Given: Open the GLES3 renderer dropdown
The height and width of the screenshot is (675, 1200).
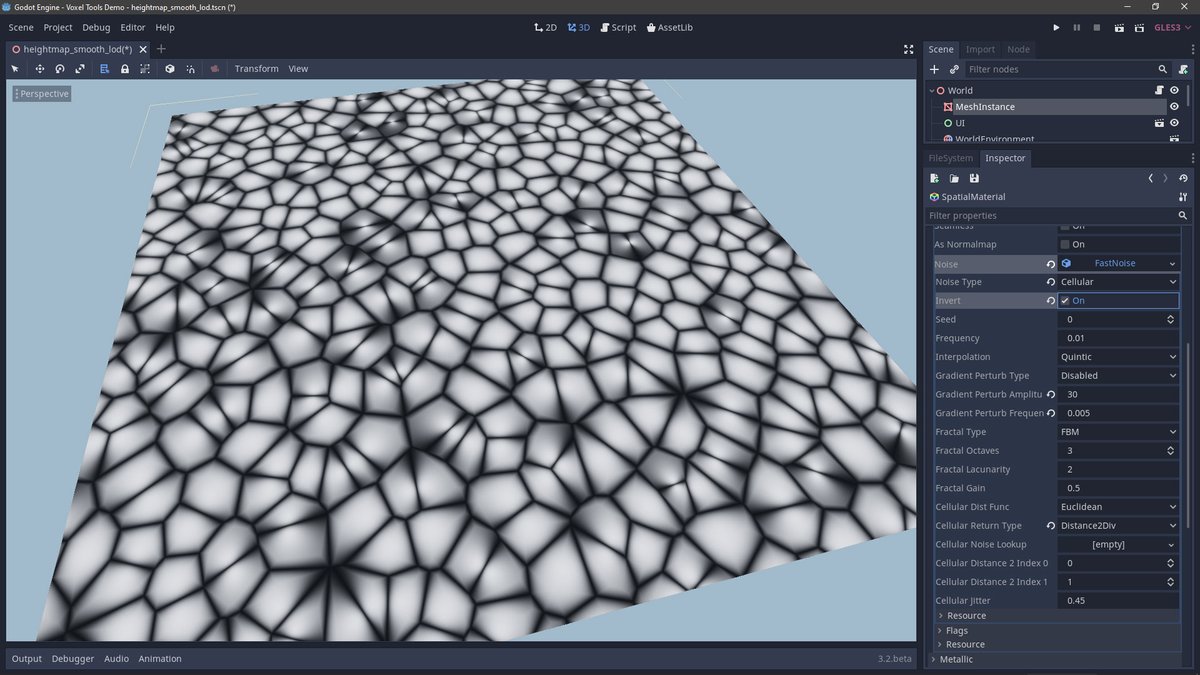Looking at the screenshot, I should 1171,28.
